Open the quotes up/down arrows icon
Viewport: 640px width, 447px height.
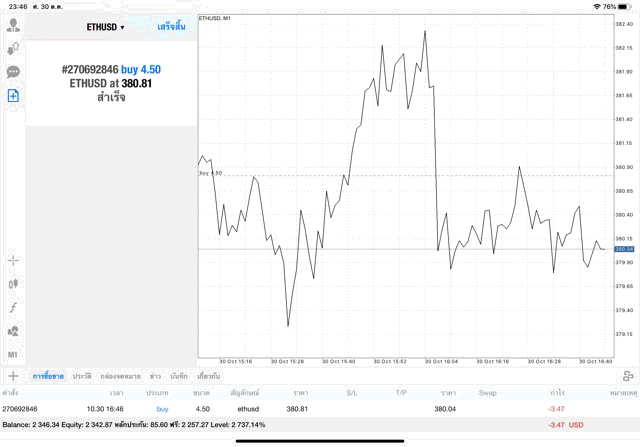(x=13, y=48)
